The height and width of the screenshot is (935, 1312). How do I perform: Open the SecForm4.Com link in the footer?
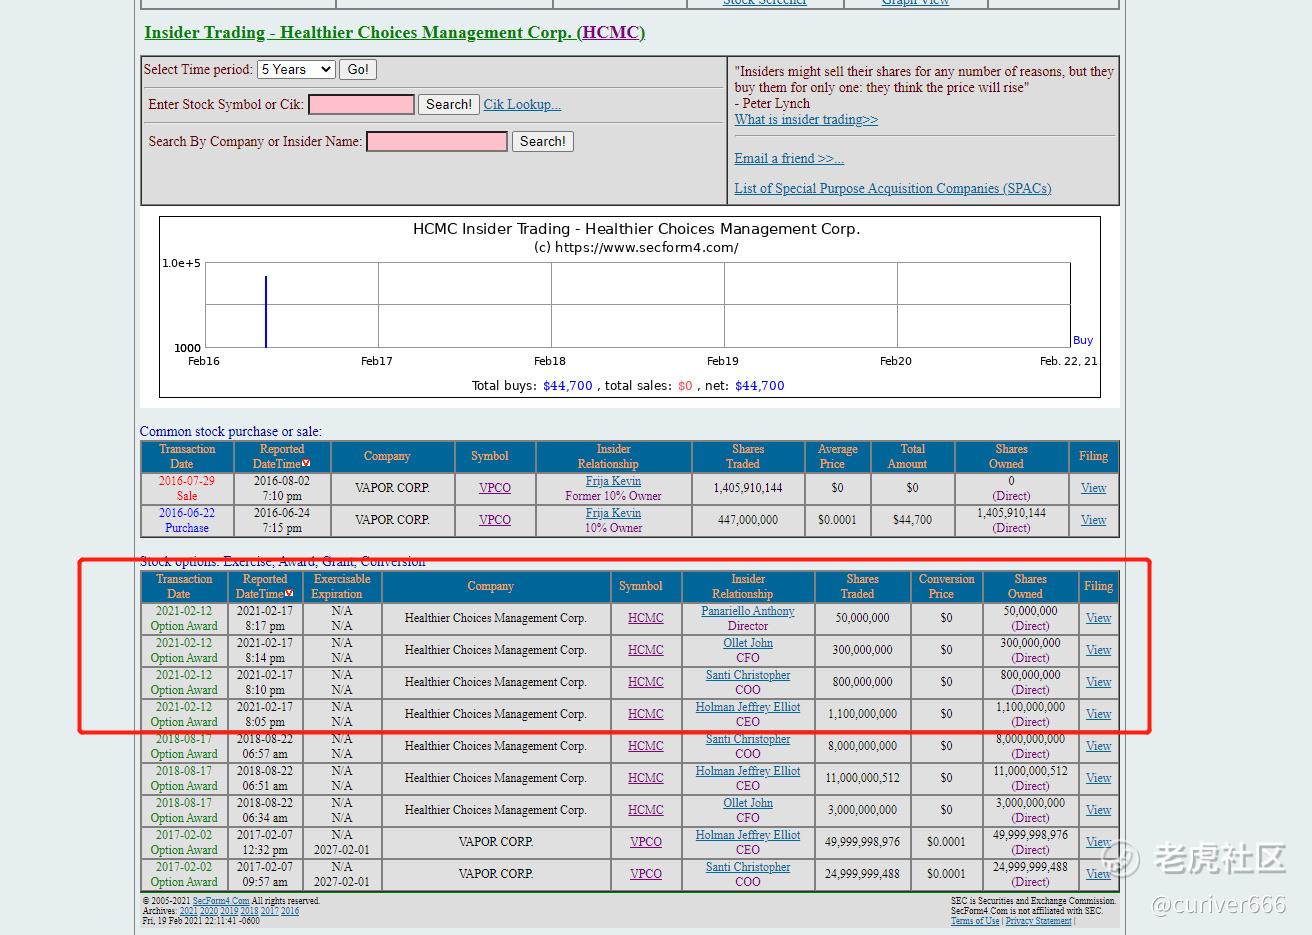[x=221, y=901]
